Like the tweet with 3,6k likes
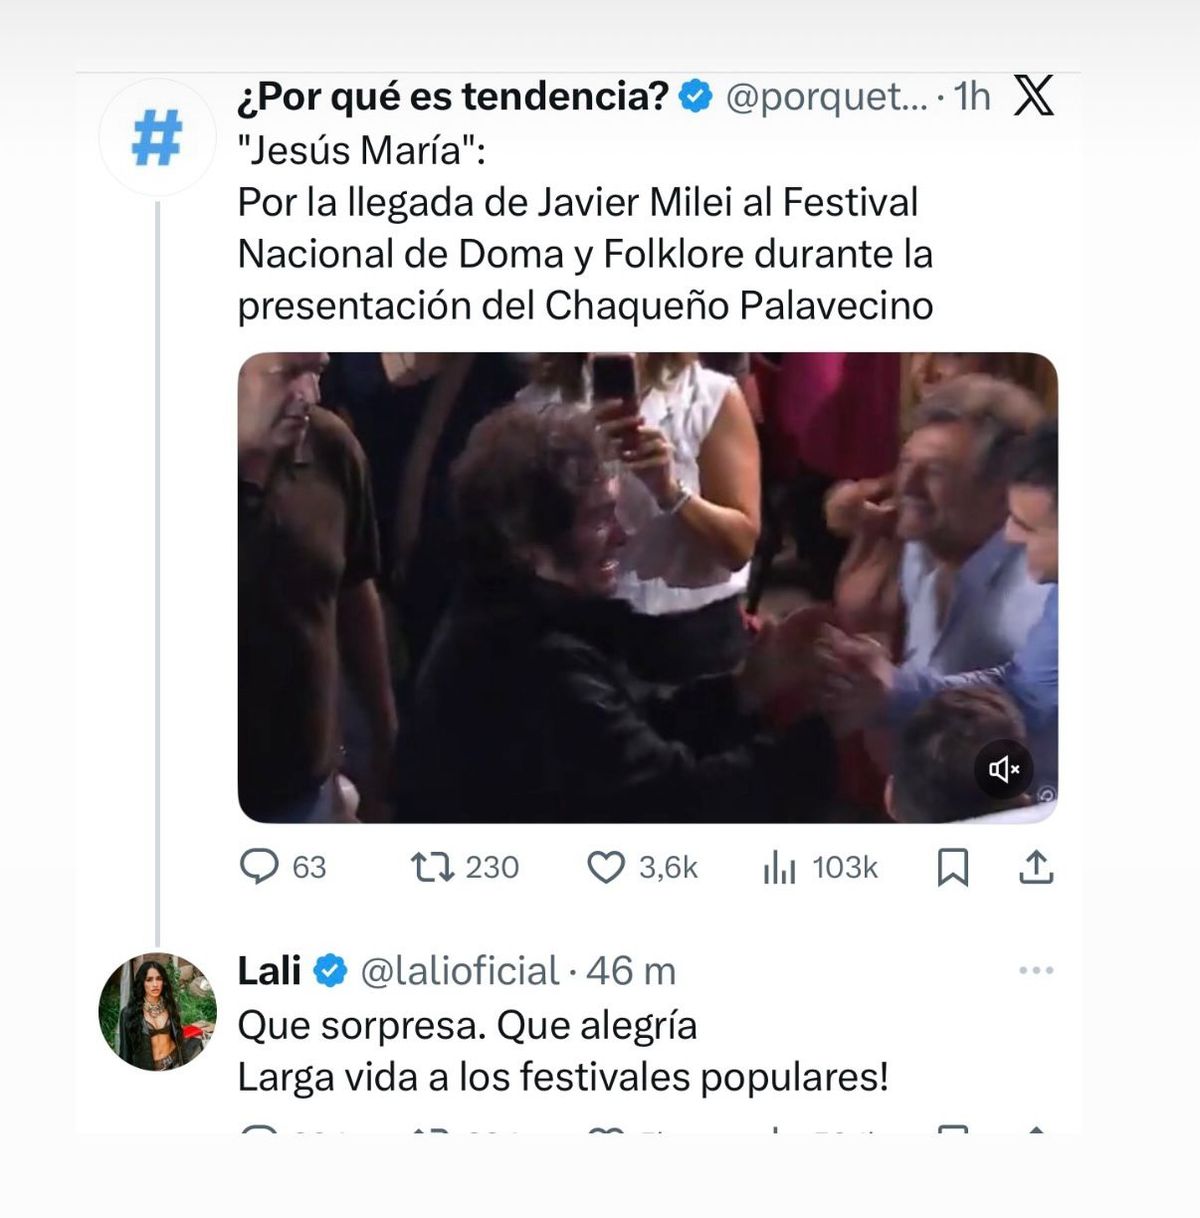Image resolution: width=1200 pixels, height=1218 pixels. point(605,867)
